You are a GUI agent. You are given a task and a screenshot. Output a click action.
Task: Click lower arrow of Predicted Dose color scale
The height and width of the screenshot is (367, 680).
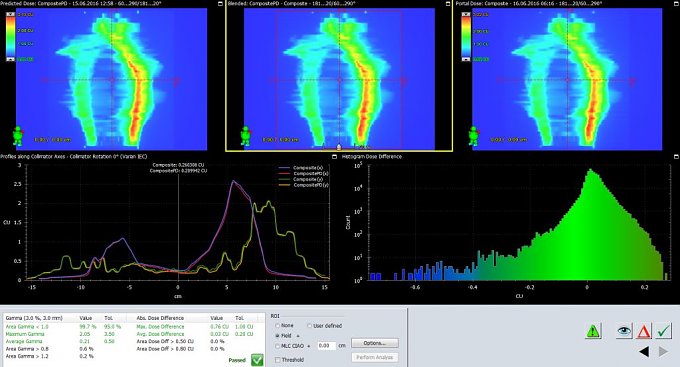[11, 59]
